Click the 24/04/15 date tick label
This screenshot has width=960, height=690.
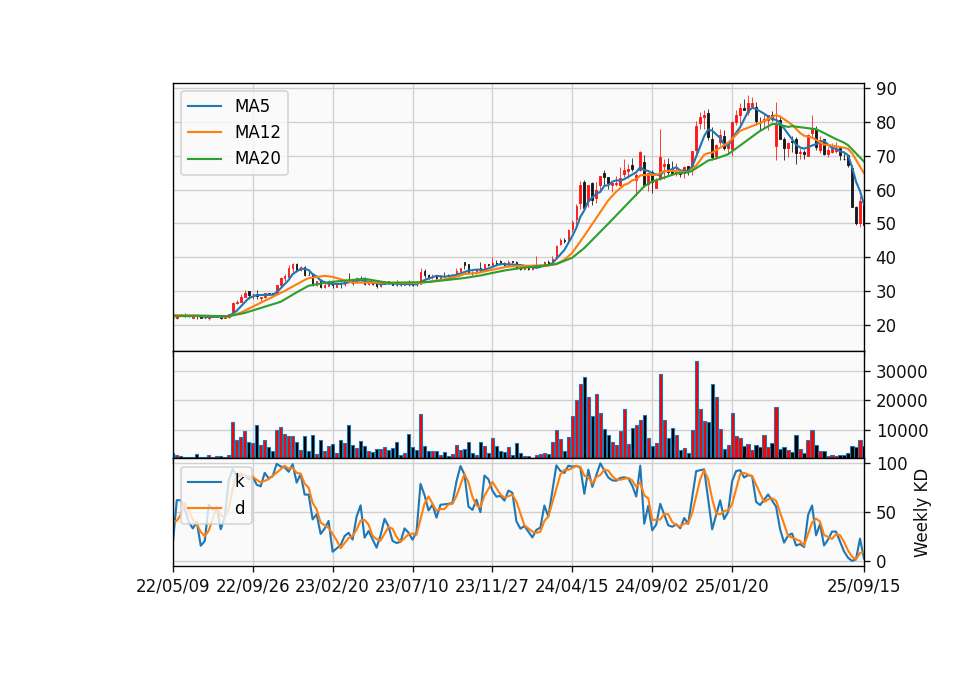[x=572, y=586]
